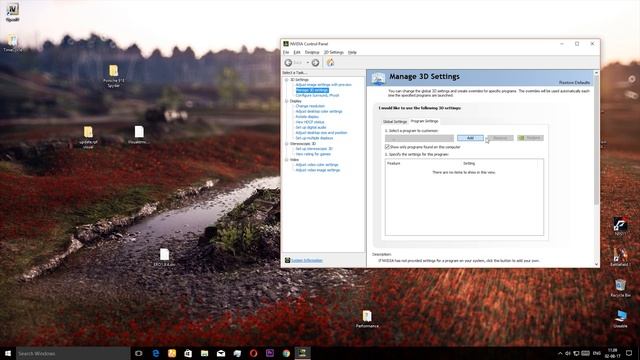Switch to the Program Settings tab

pos(424,121)
